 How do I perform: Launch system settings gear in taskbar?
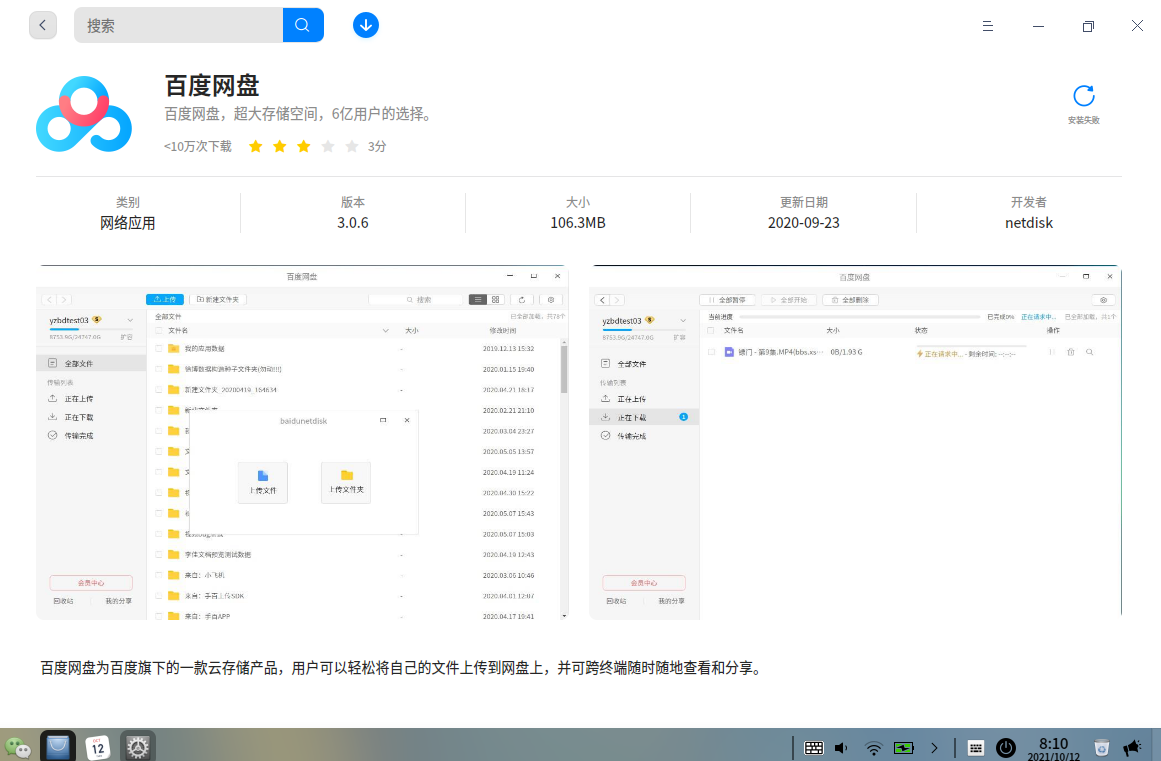click(x=138, y=746)
